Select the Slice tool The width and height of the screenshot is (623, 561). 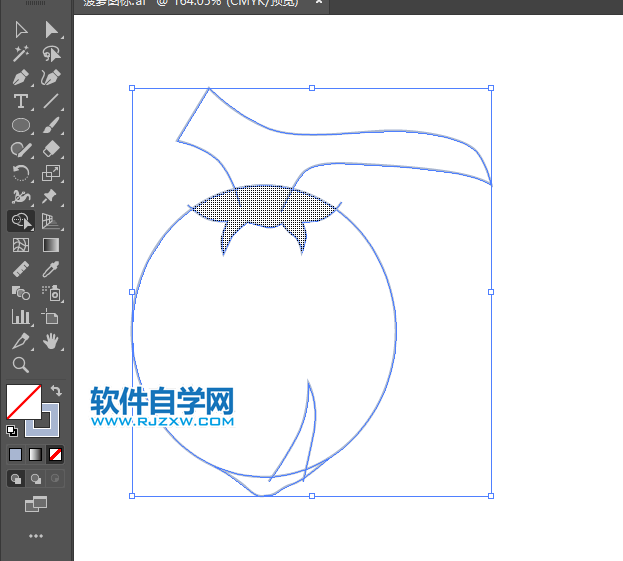(x=21, y=341)
